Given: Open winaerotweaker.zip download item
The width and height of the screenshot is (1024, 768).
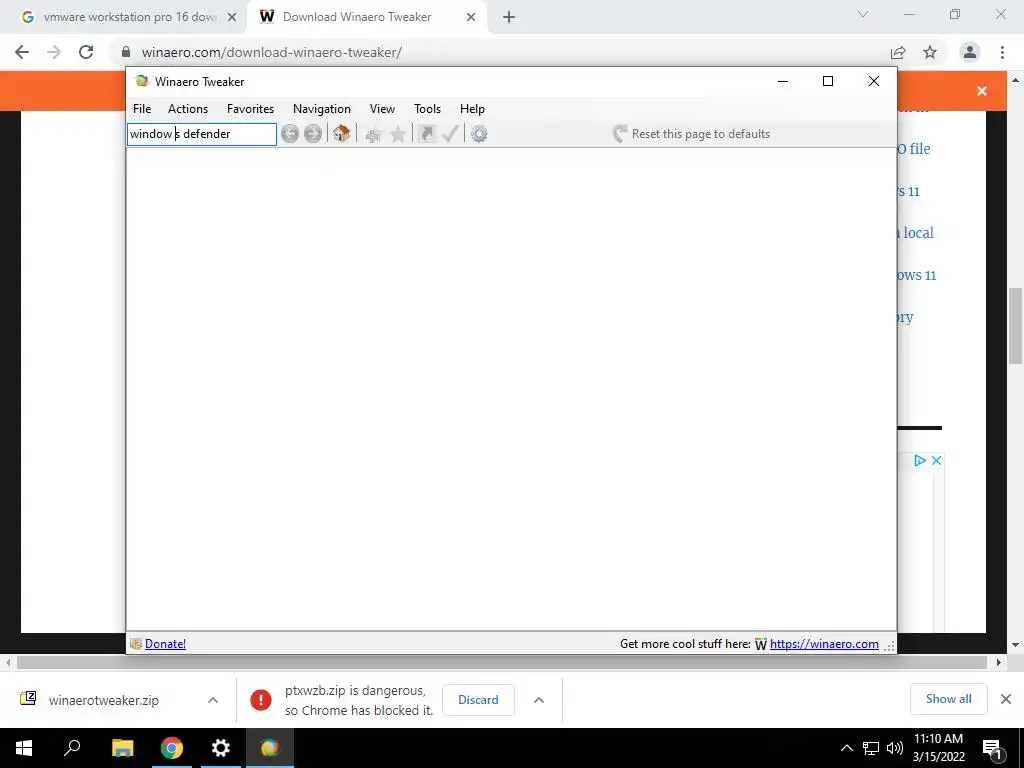Looking at the screenshot, I should (x=103, y=700).
